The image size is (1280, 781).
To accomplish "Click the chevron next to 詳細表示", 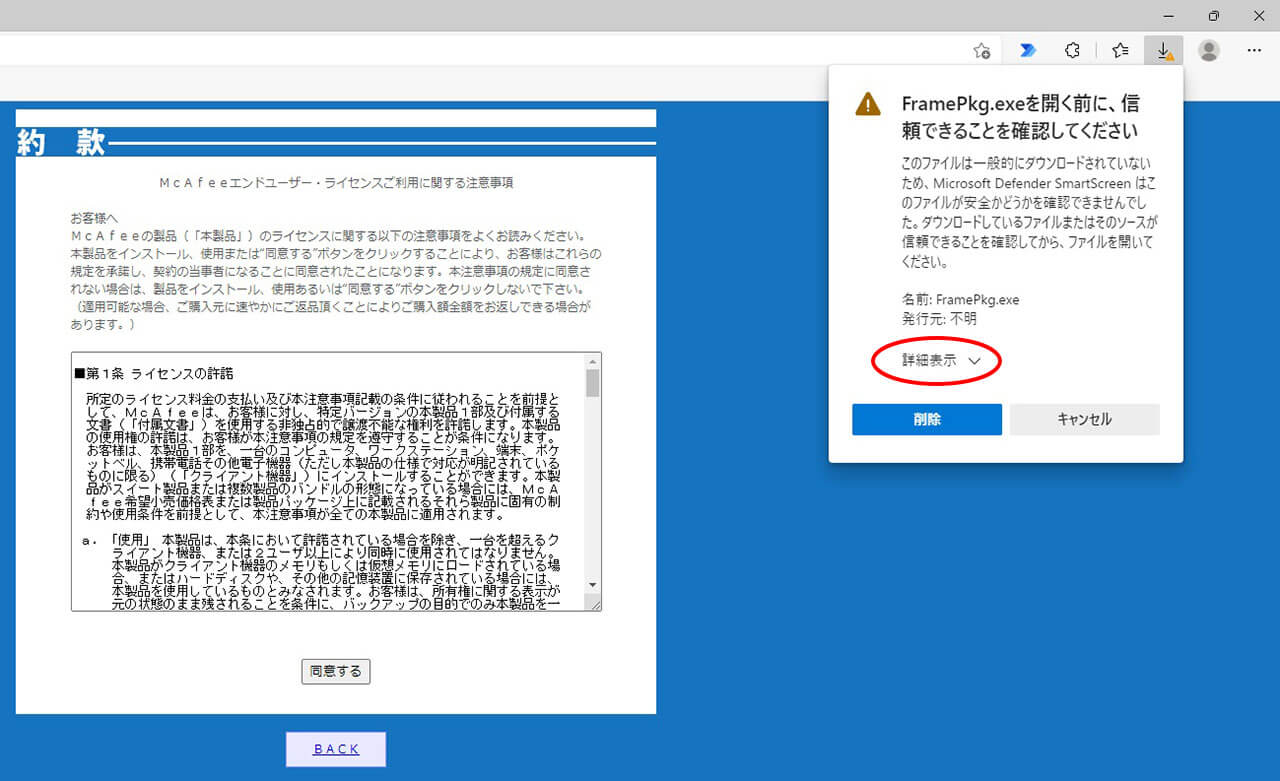I will (974, 362).
